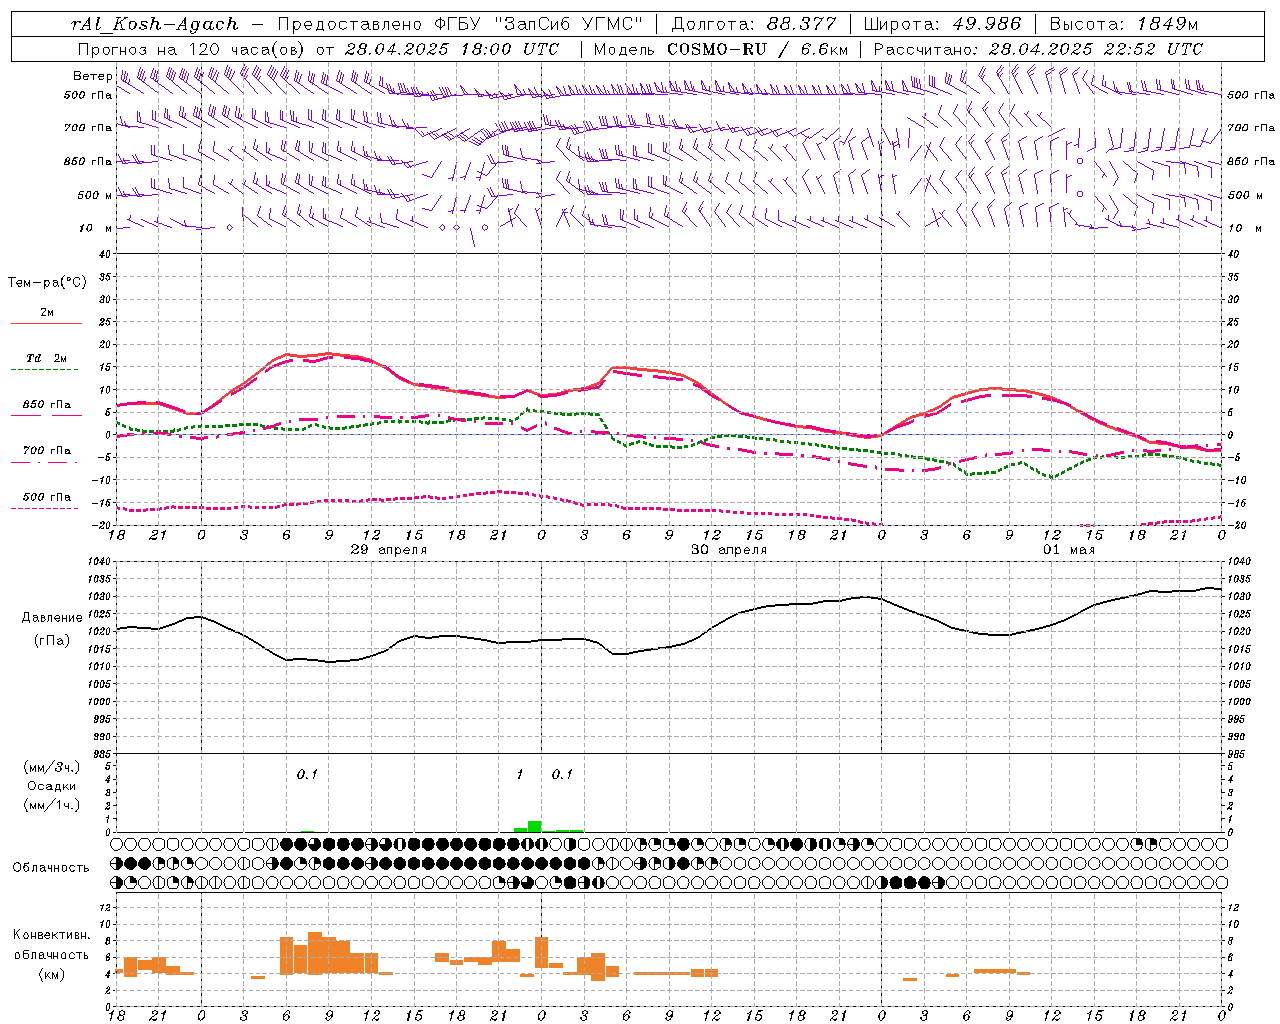Image resolution: width=1280 pixels, height=1024 pixels.
Task: Select the 'Широта: 49.986' latitude field
Action: pyautogui.click(x=942, y=24)
